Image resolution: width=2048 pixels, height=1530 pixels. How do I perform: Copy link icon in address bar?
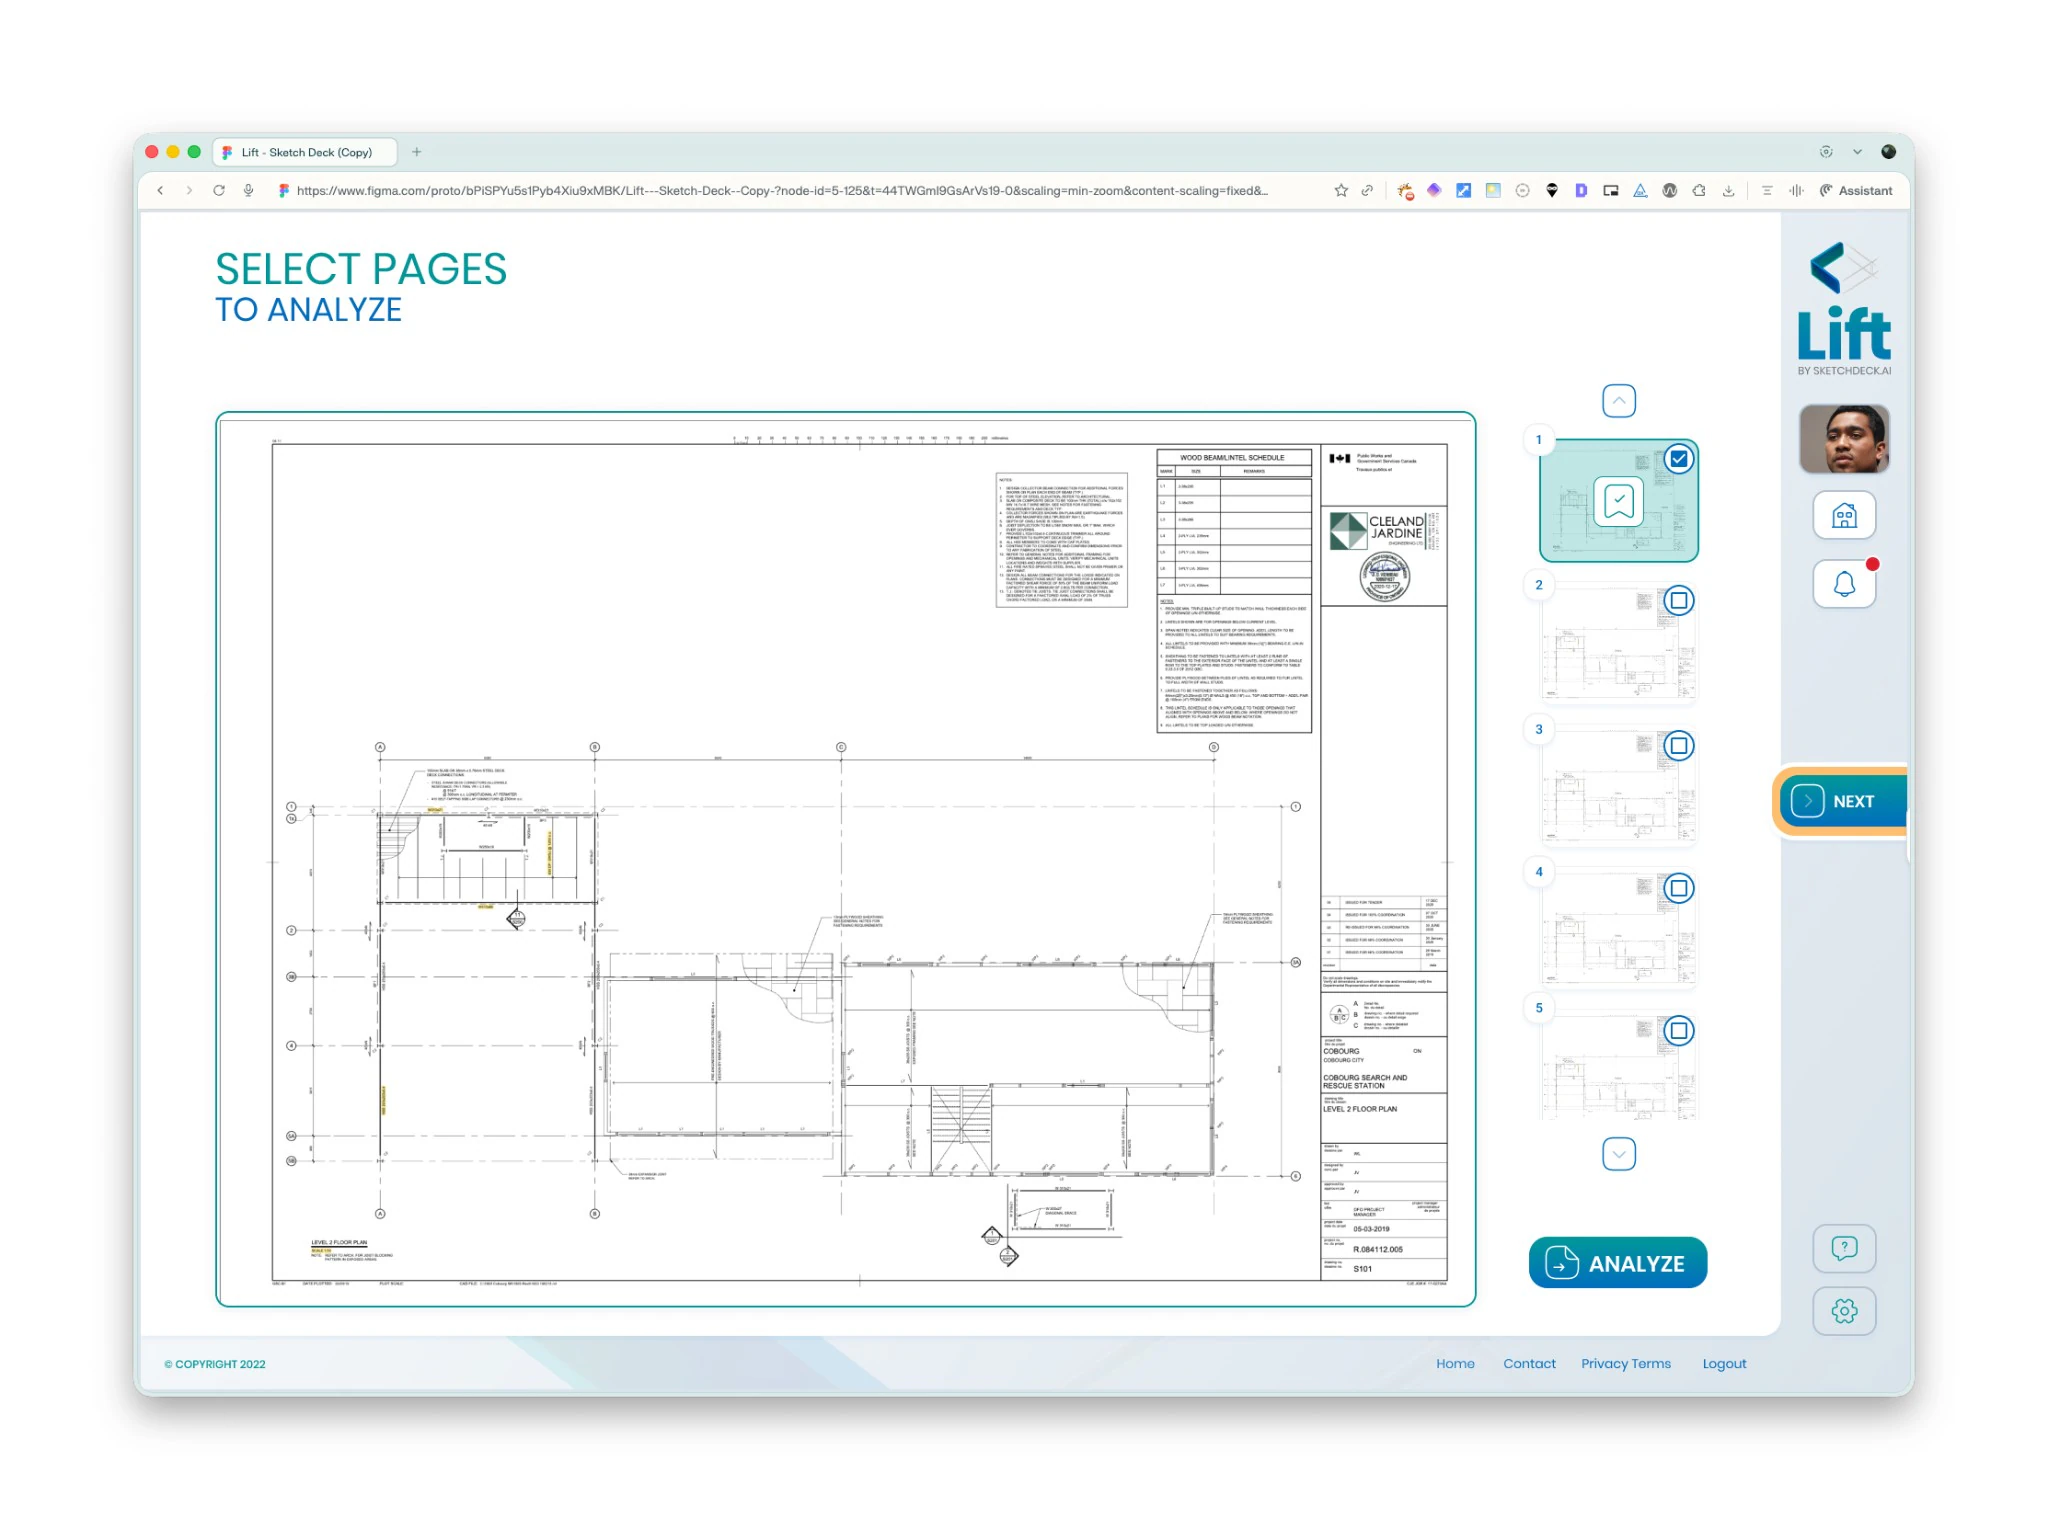point(1367,191)
